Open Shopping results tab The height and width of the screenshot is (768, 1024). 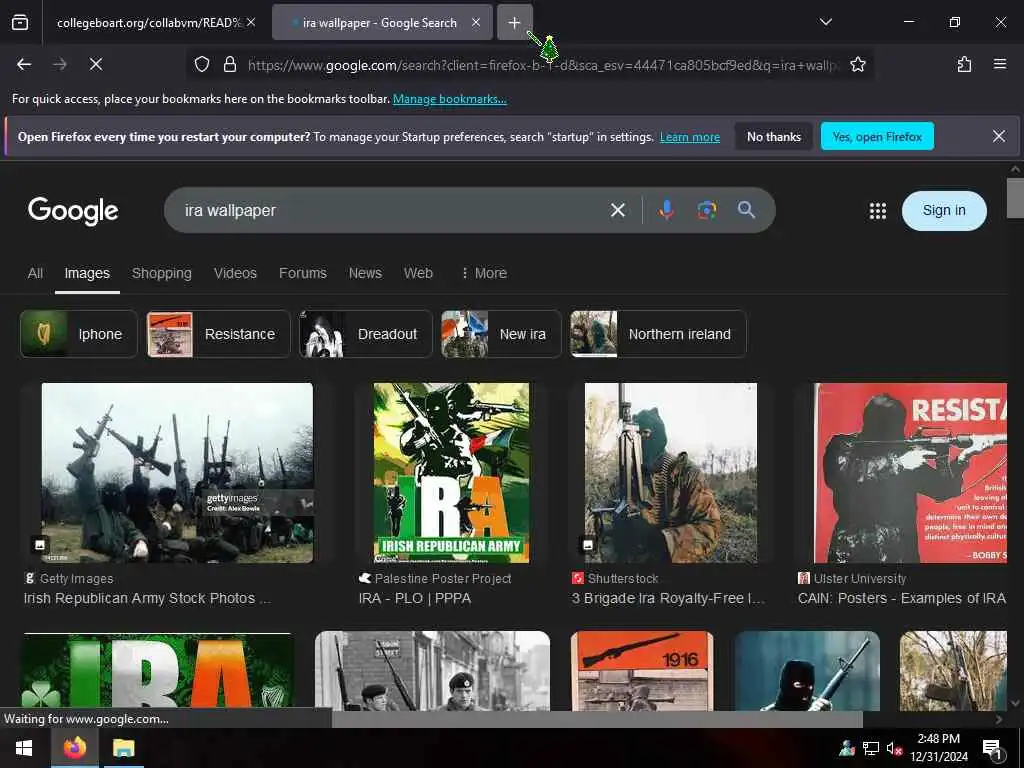pyautogui.click(x=162, y=273)
